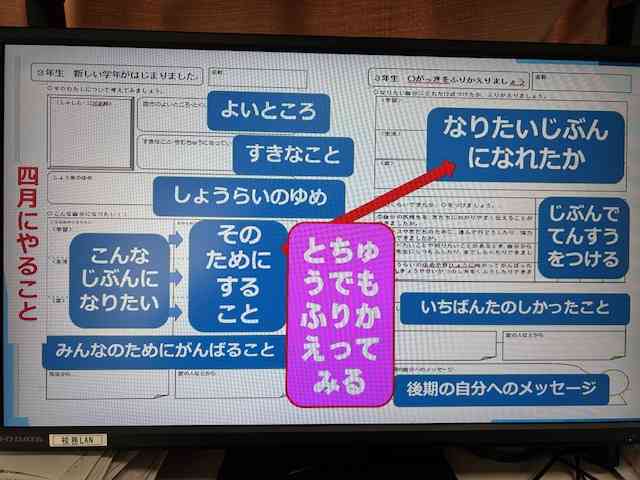Click the top blue arrow beside そのためにすること
The width and height of the screenshot is (640, 480).
(178, 238)
